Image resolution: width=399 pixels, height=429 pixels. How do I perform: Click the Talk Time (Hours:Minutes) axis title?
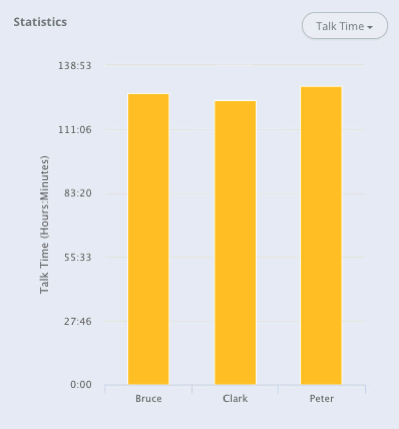point(44,224)
